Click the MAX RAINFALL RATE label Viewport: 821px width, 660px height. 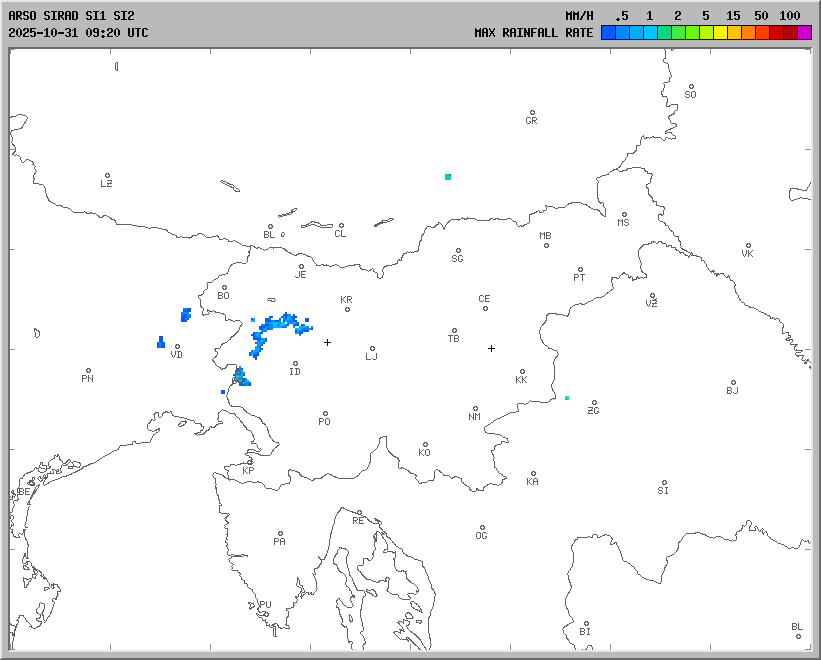533,33
